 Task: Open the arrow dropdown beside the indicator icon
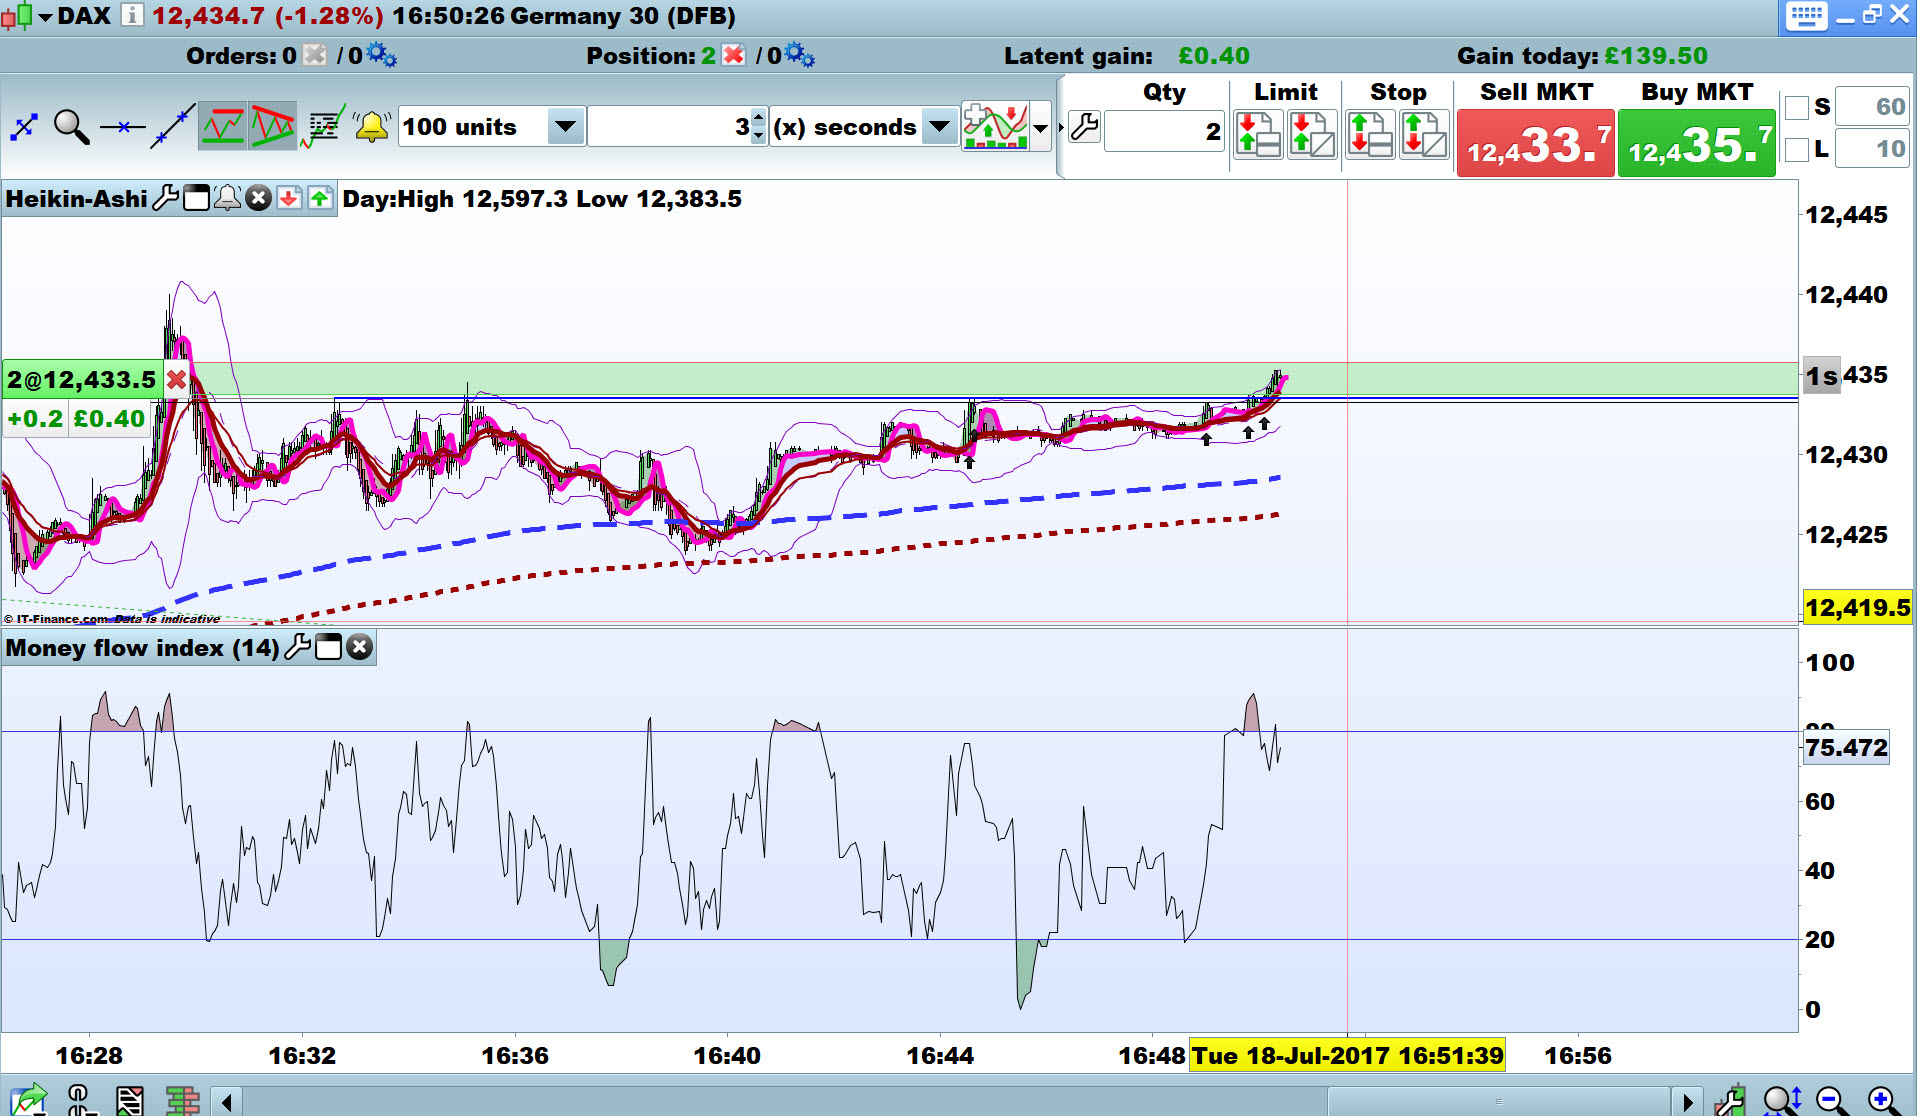1041,128
